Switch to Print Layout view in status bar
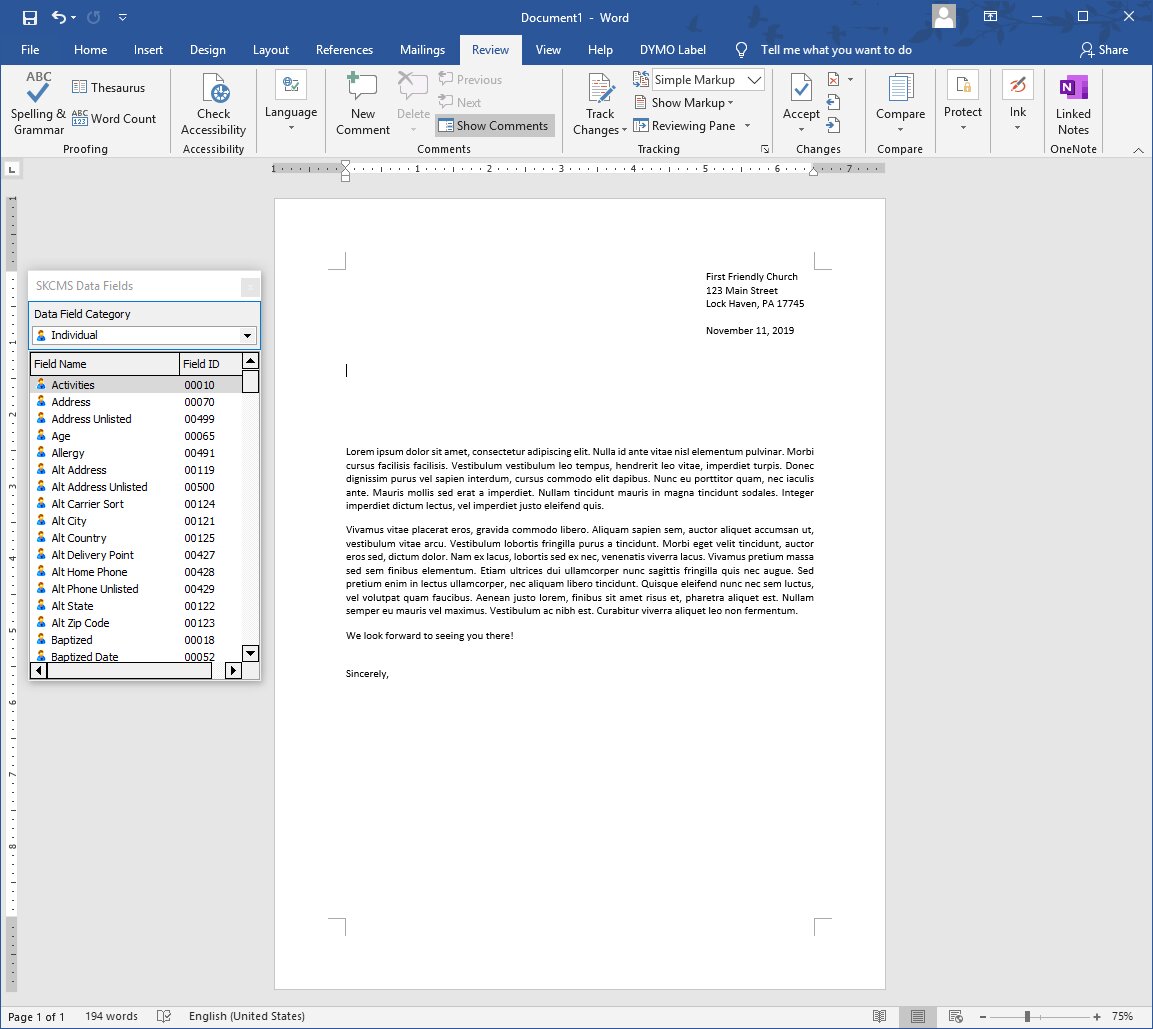The image size is (1153, 1029). tap(916, 1016)
